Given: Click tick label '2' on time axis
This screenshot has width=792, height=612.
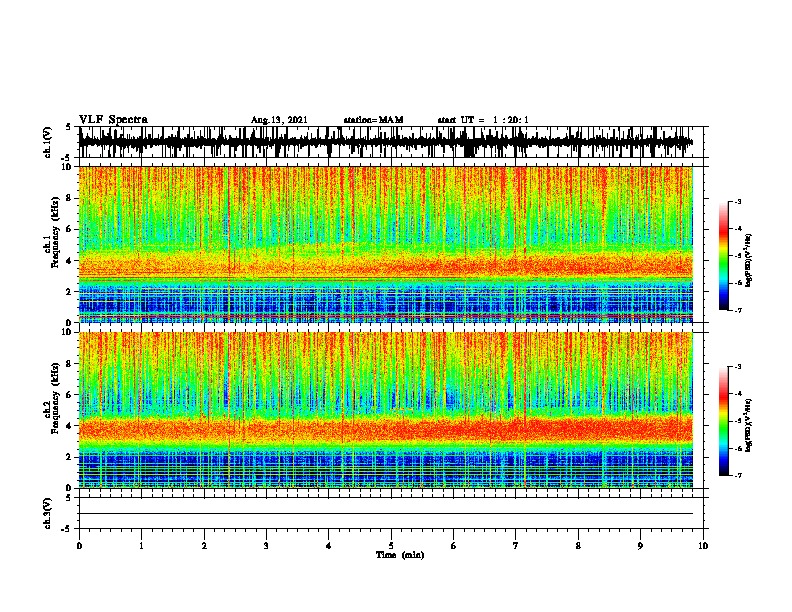Looking at the screenshot, I should (204, 545).
